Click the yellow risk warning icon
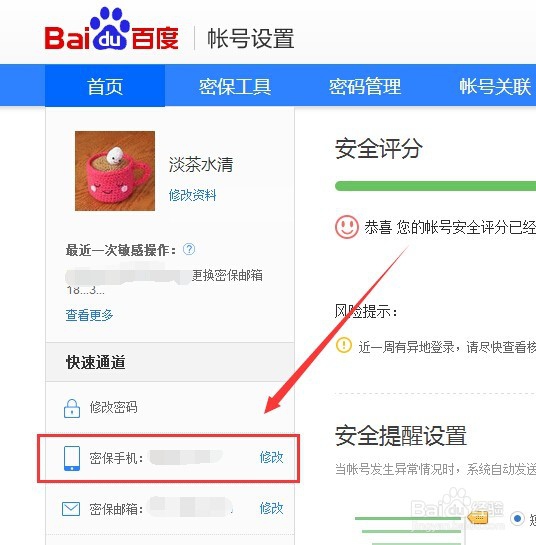 tap(344, 345)
